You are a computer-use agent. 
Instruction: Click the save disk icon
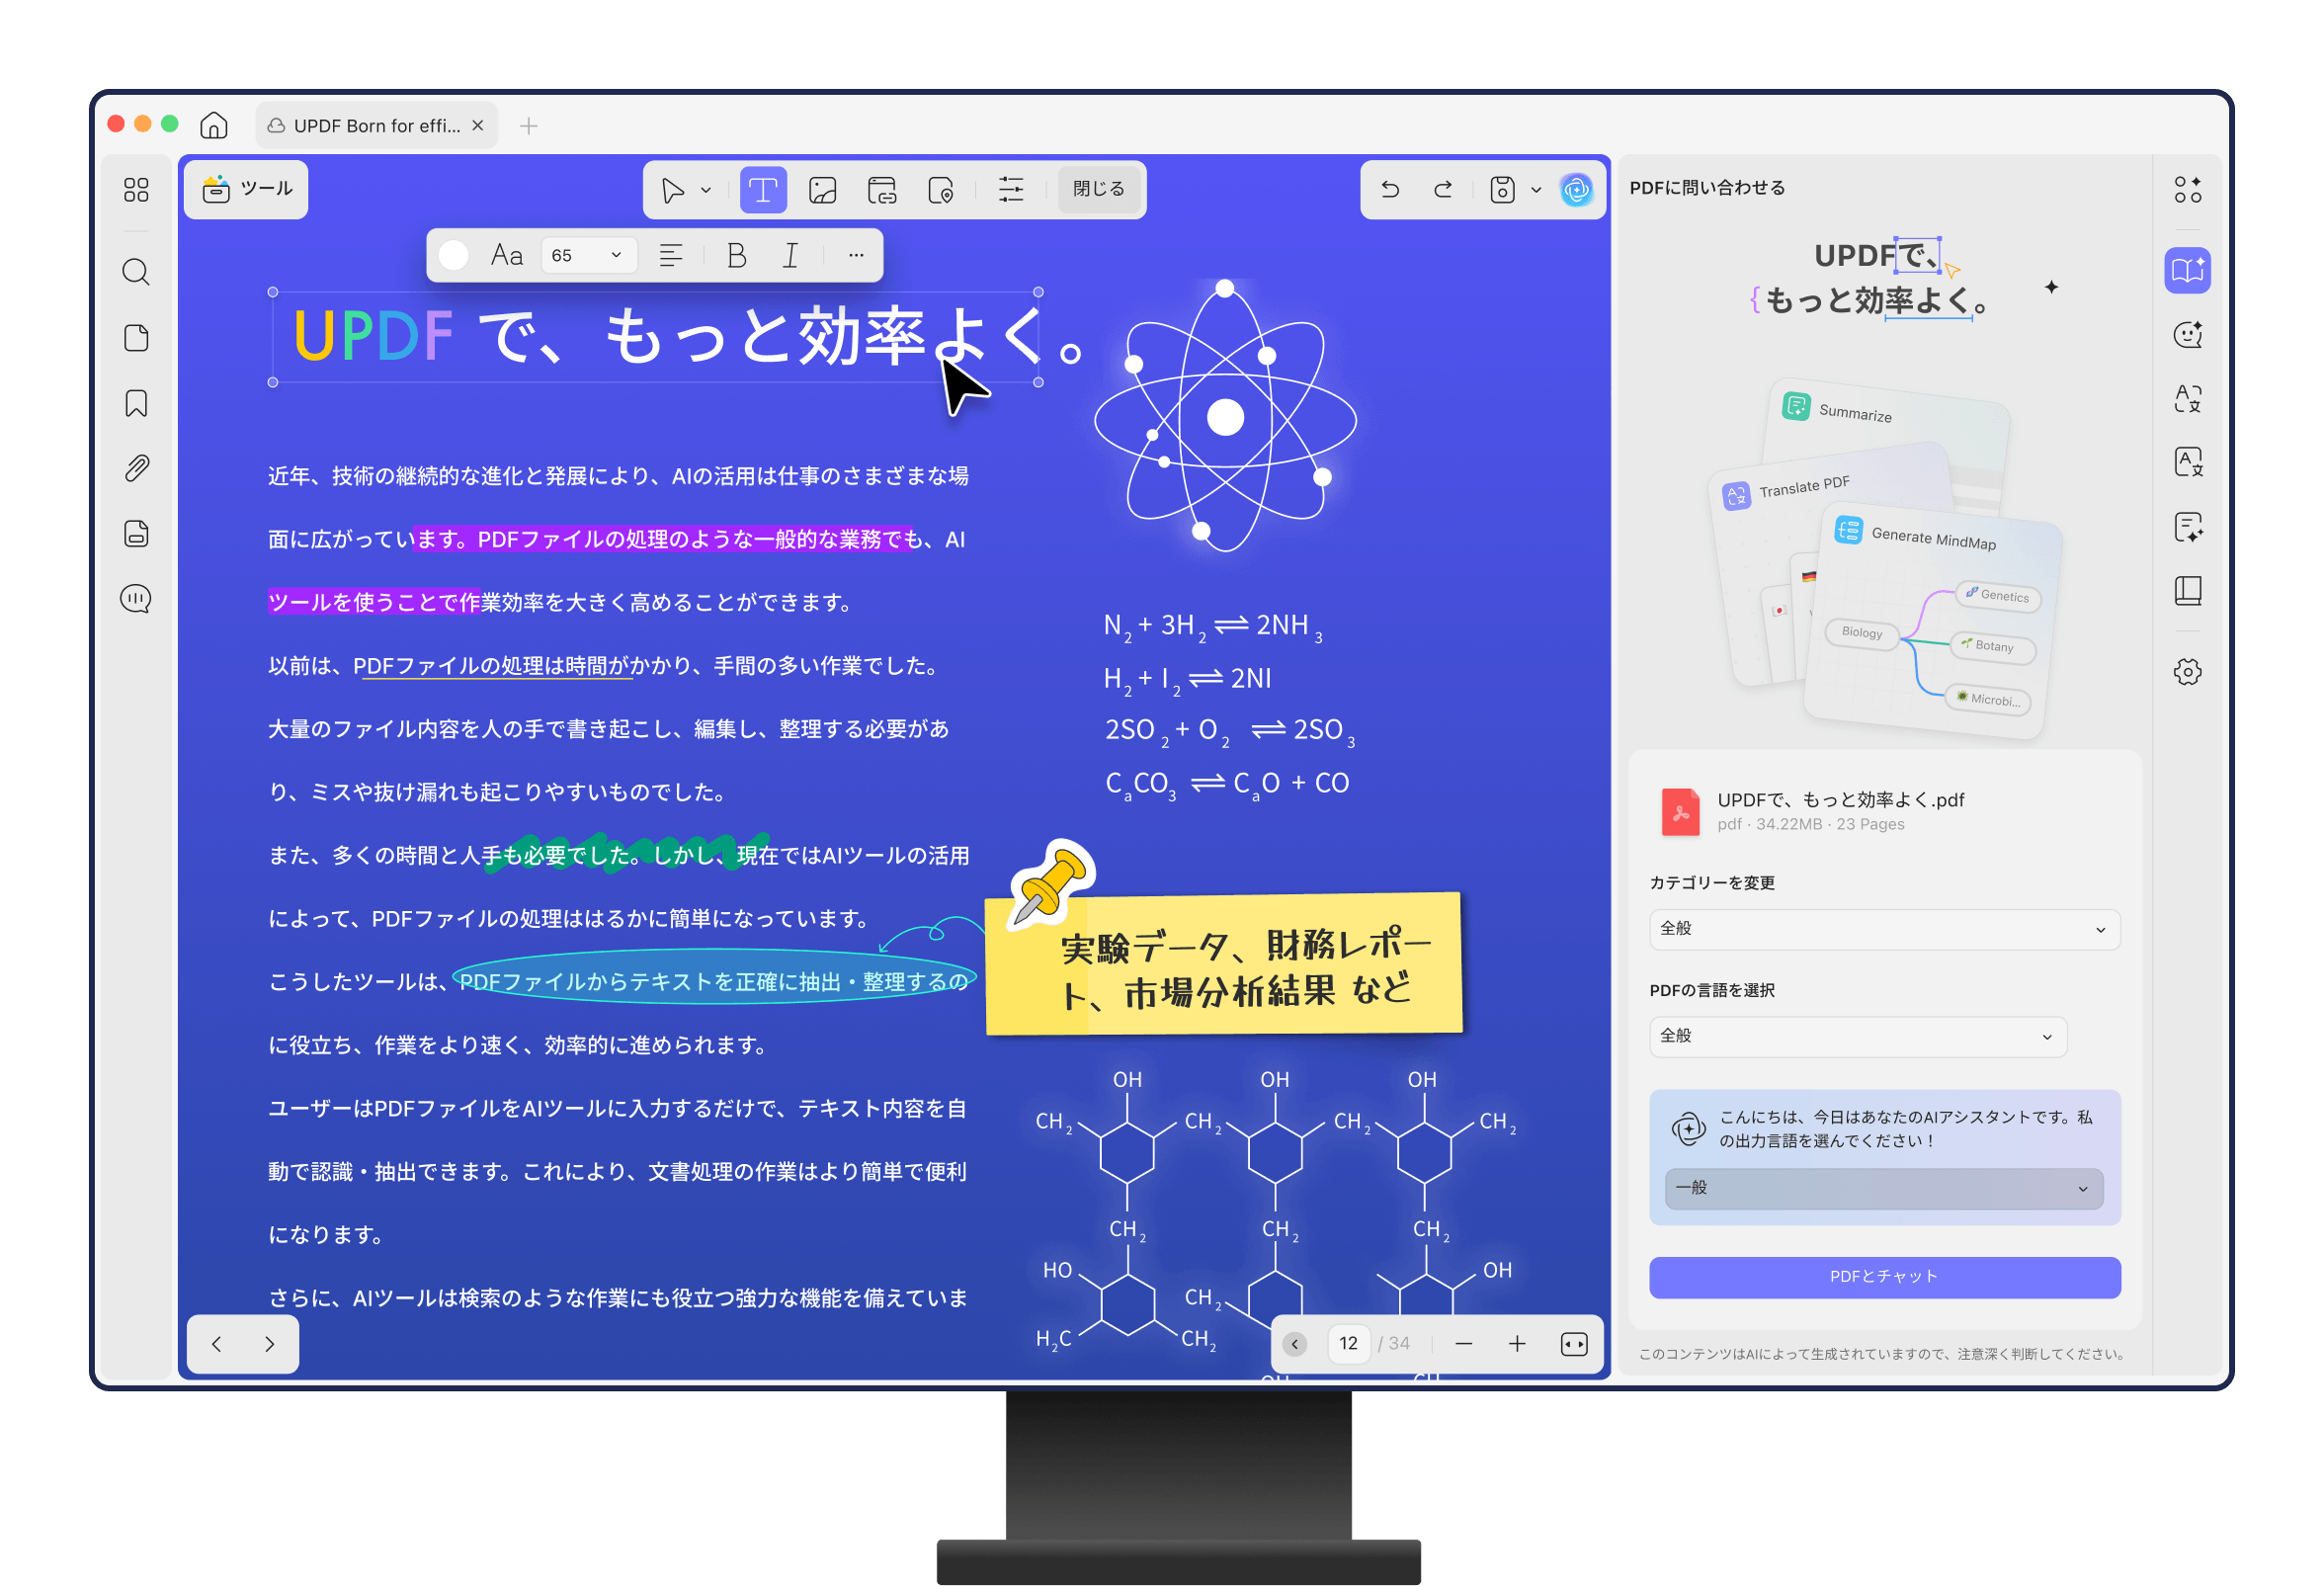1502,190
